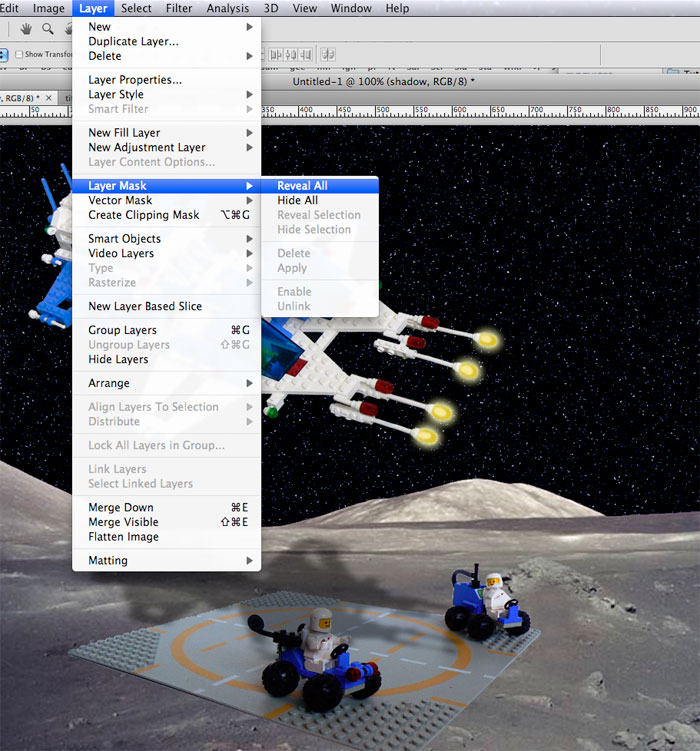Choose Layer Properties... menu item
The width and height of the screenshot is (700, 751).
click(166, 80)
